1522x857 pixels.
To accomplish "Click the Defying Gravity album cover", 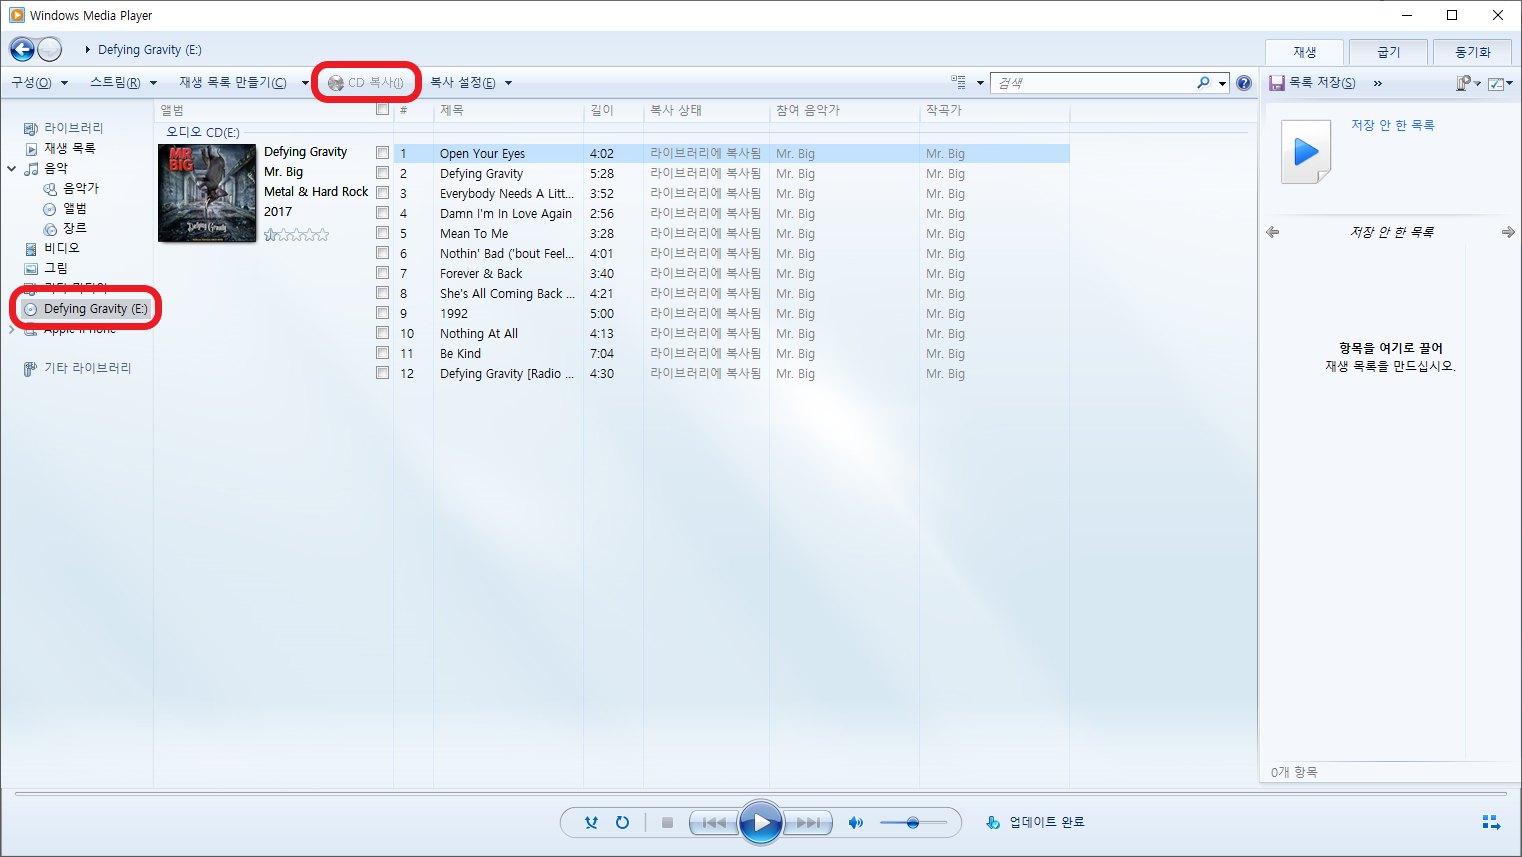I will pos(207,193).
